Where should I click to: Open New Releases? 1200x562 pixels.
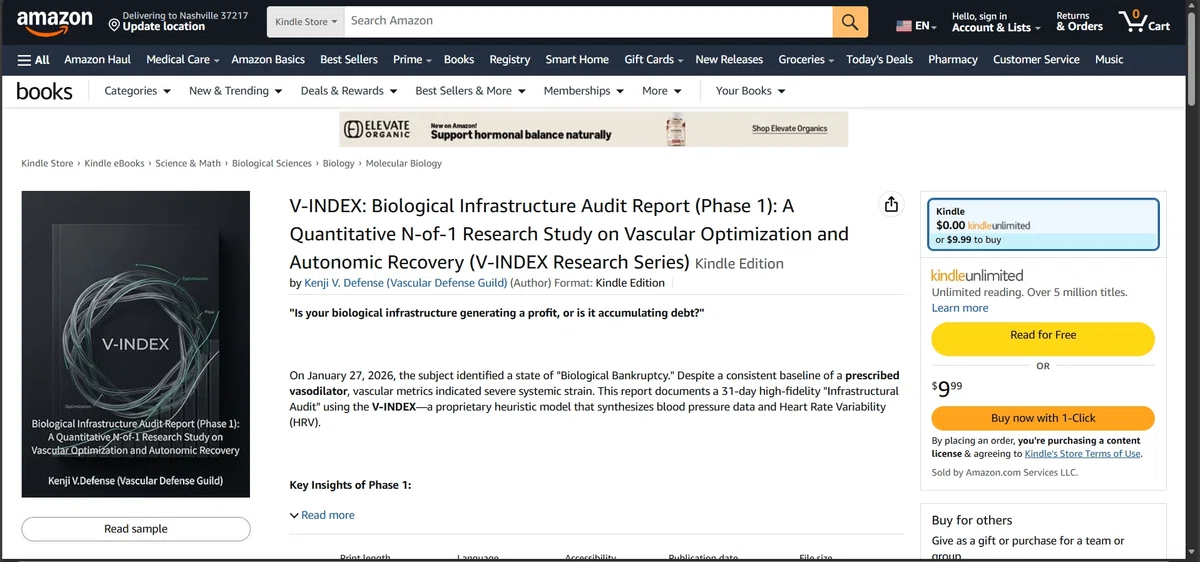click(x=729, y=59)
